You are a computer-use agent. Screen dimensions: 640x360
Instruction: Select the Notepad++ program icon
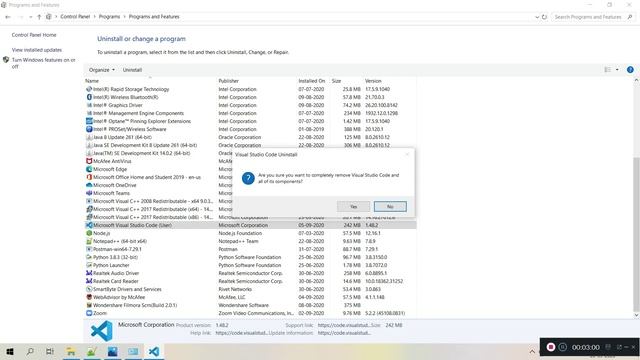(89, 241)
